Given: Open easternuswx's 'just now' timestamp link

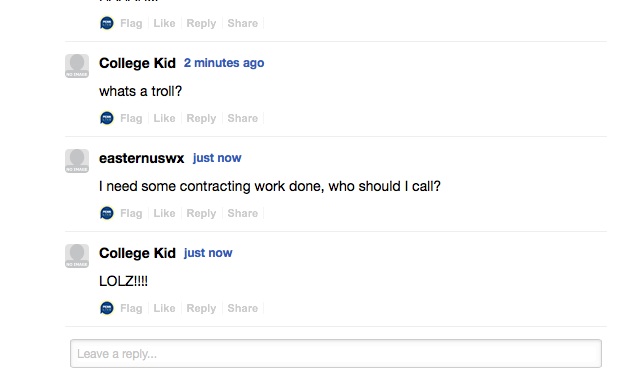Looking at the screenshot, I should pos(217,158).
